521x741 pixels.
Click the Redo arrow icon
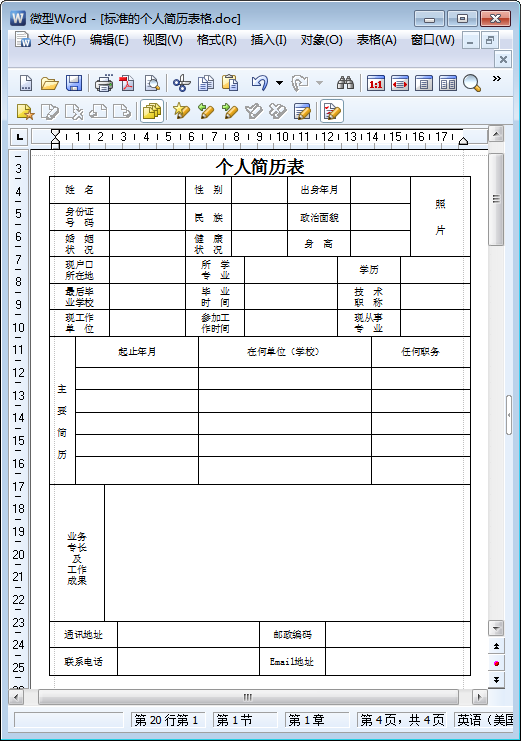300,83
